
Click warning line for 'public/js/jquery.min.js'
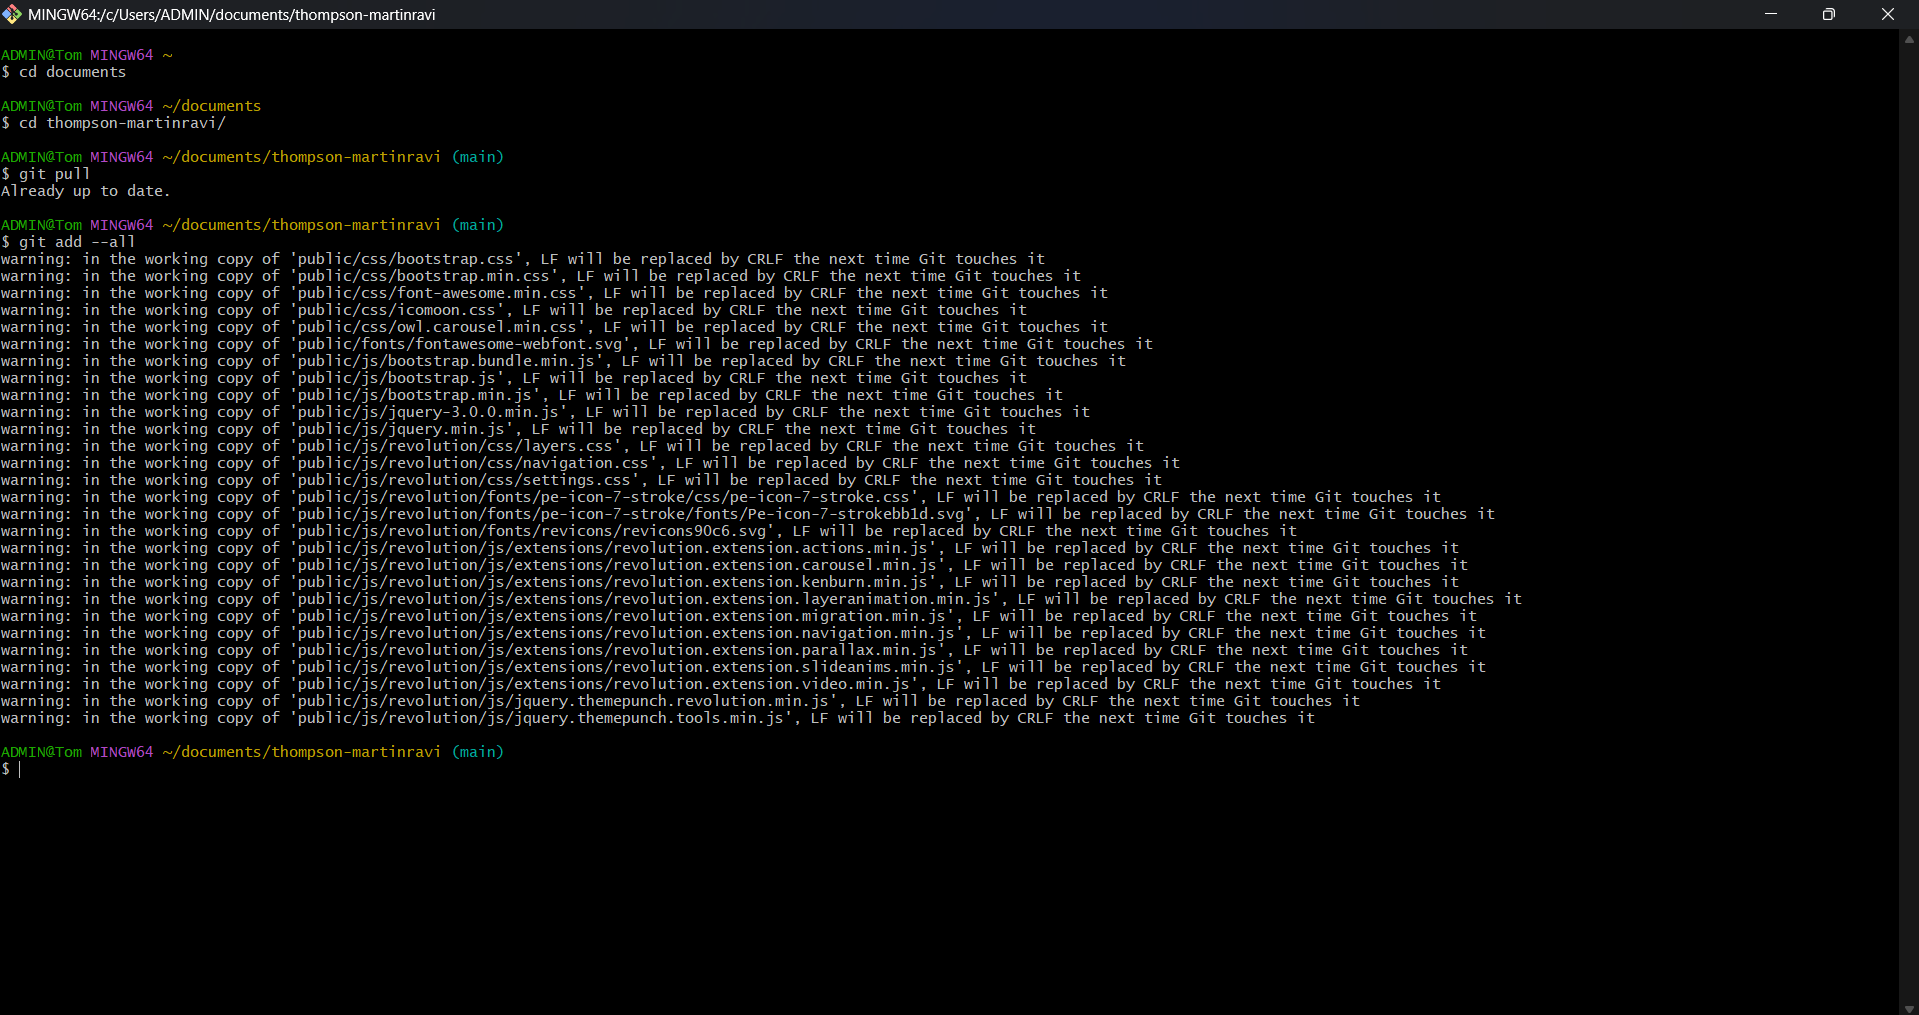click(x=519, y=429)
